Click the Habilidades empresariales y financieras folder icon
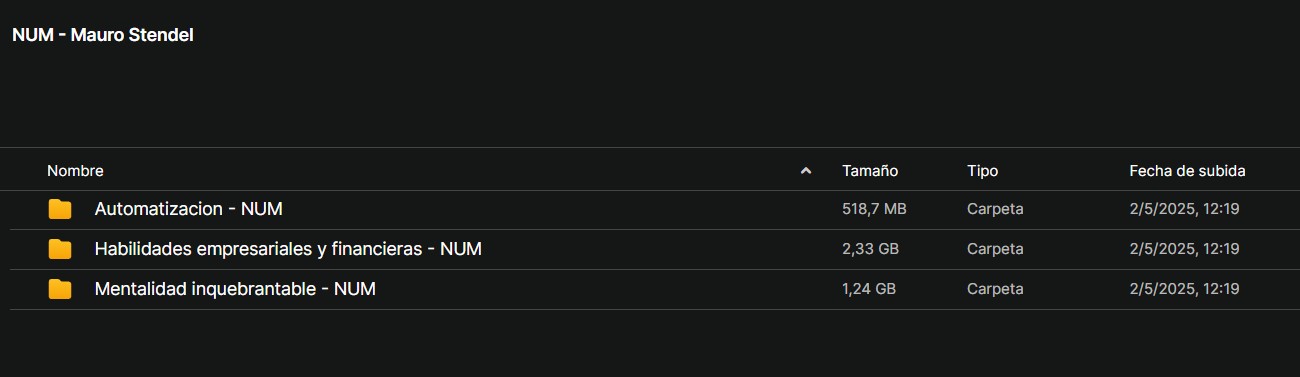1300x377 pixels. (60, 249)
